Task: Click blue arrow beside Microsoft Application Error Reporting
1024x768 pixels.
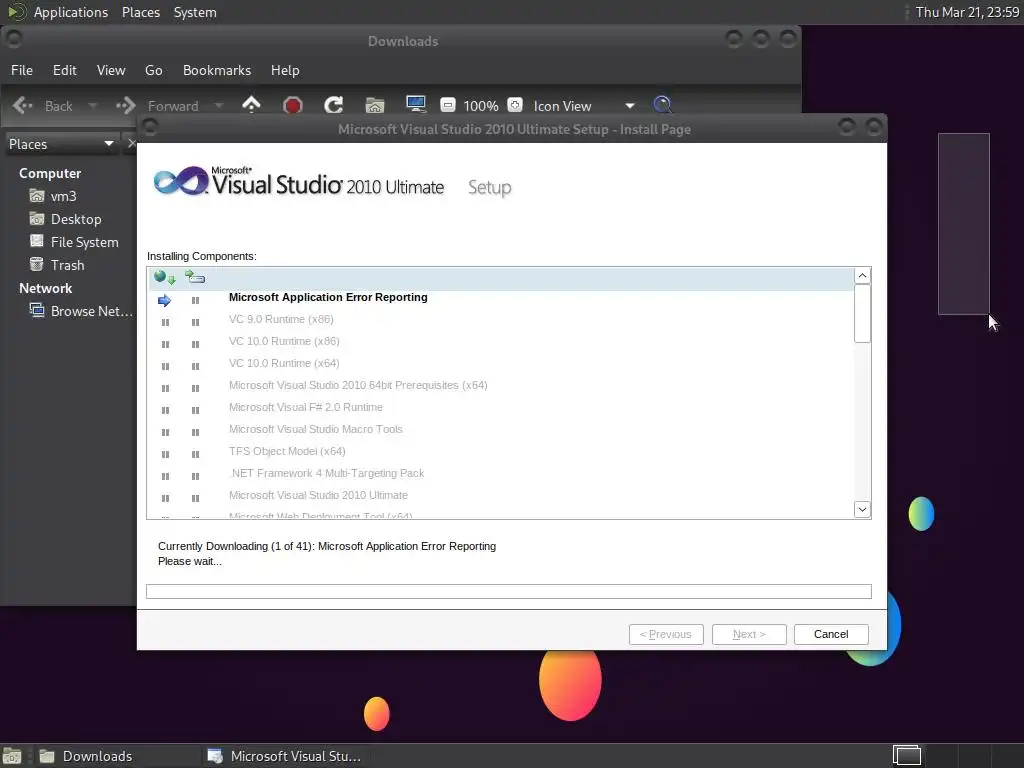Action: click(165, 300)
